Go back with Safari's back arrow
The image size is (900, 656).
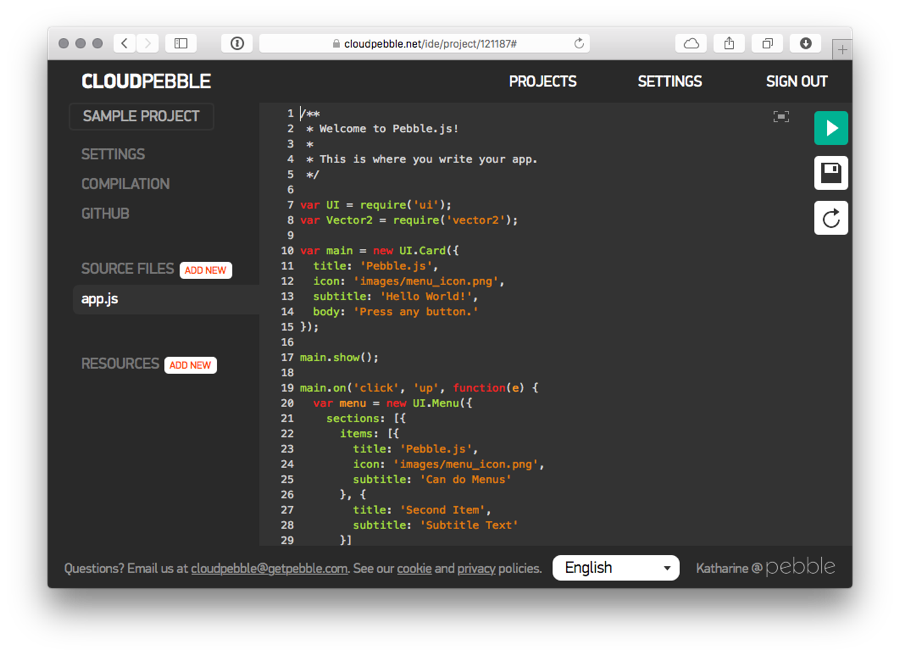point(125,43)
